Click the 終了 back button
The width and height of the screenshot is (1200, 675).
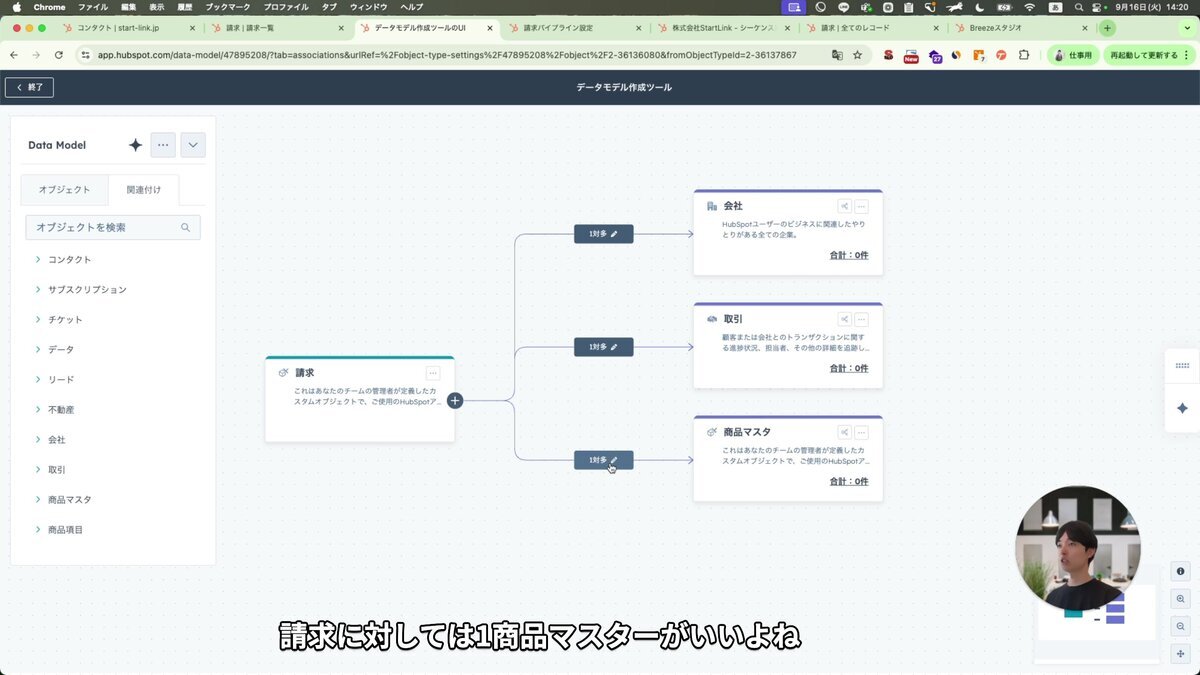pos(29,87)
